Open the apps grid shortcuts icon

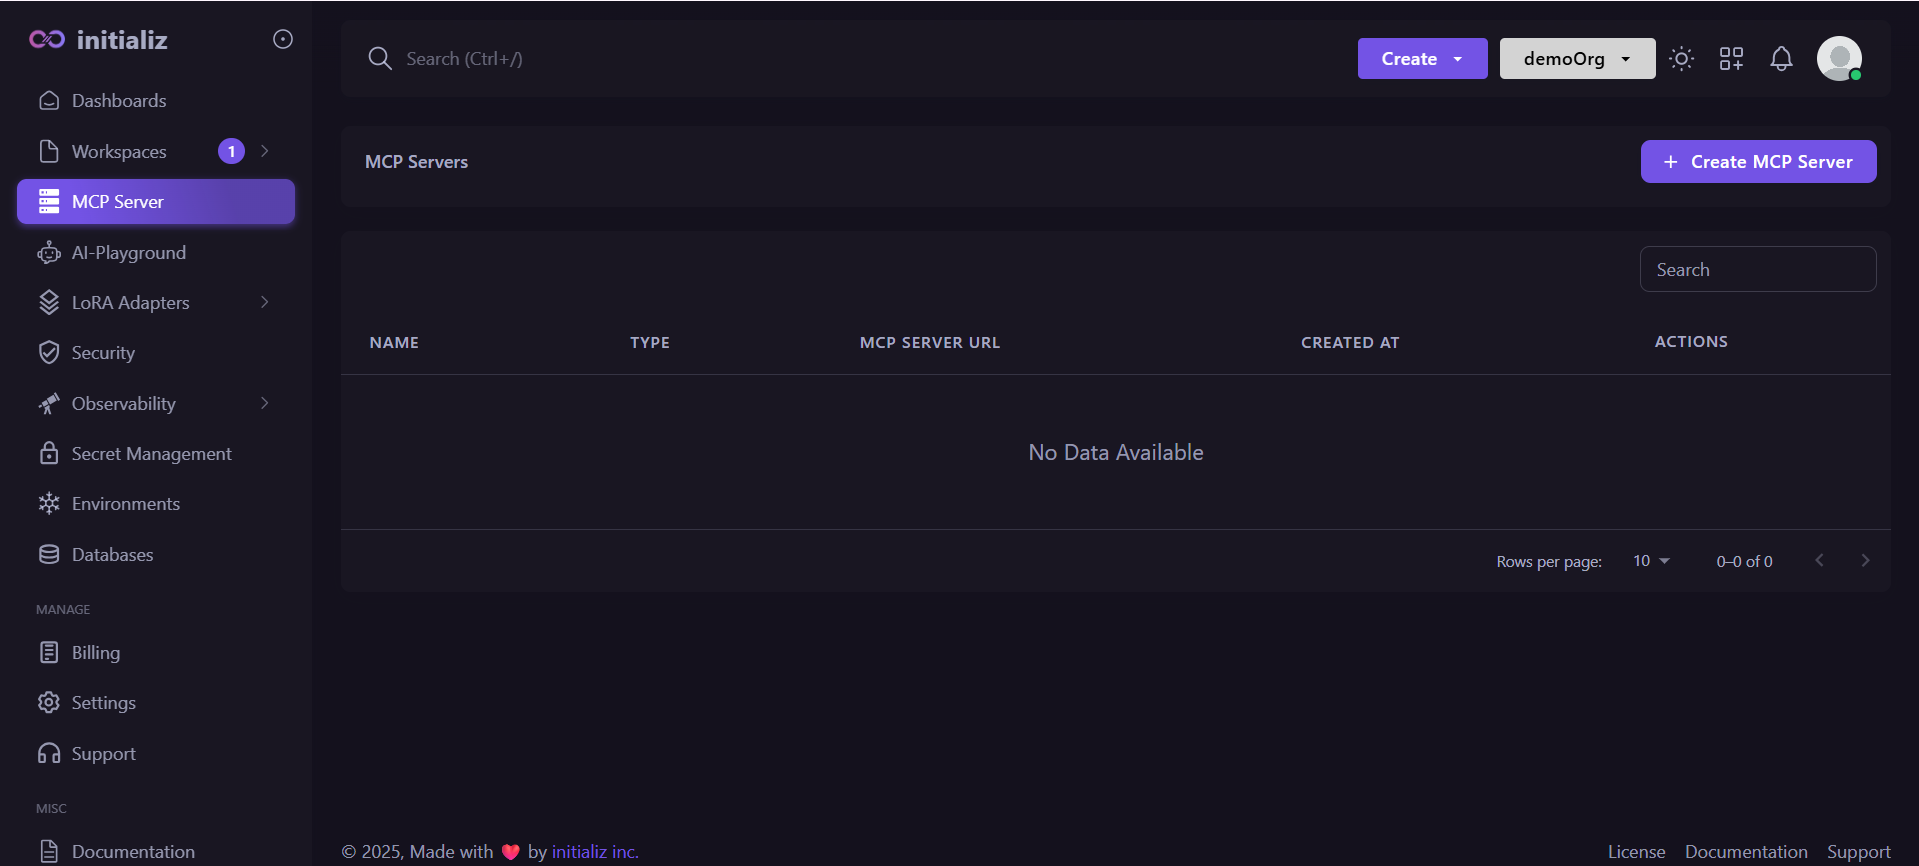(x=1732, y=58)
